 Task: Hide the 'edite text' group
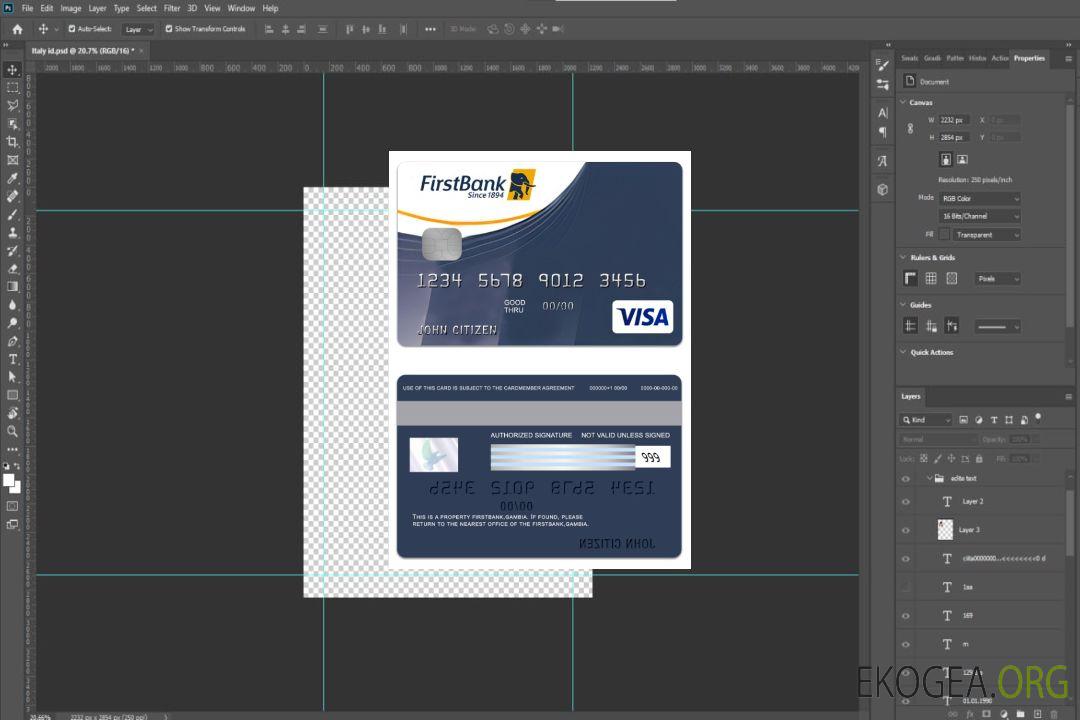click(x=906, y=479)
